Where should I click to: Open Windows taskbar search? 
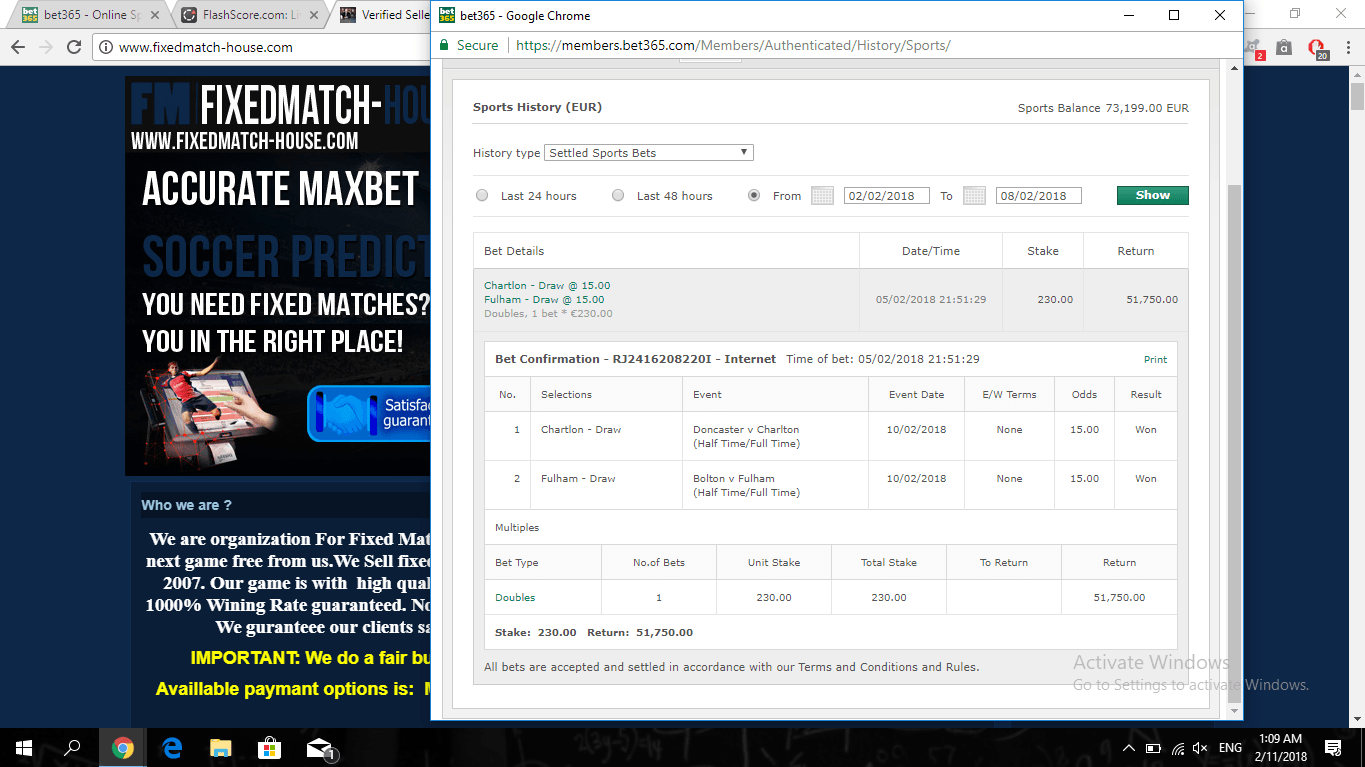(72, 747)
